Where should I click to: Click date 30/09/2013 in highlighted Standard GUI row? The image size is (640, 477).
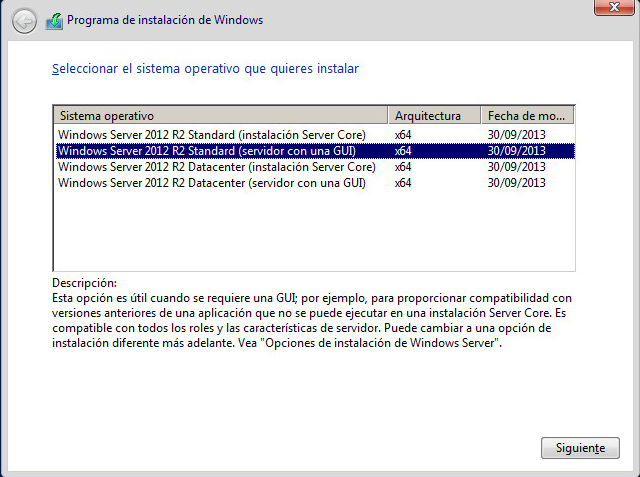click(x=516, y=151)
